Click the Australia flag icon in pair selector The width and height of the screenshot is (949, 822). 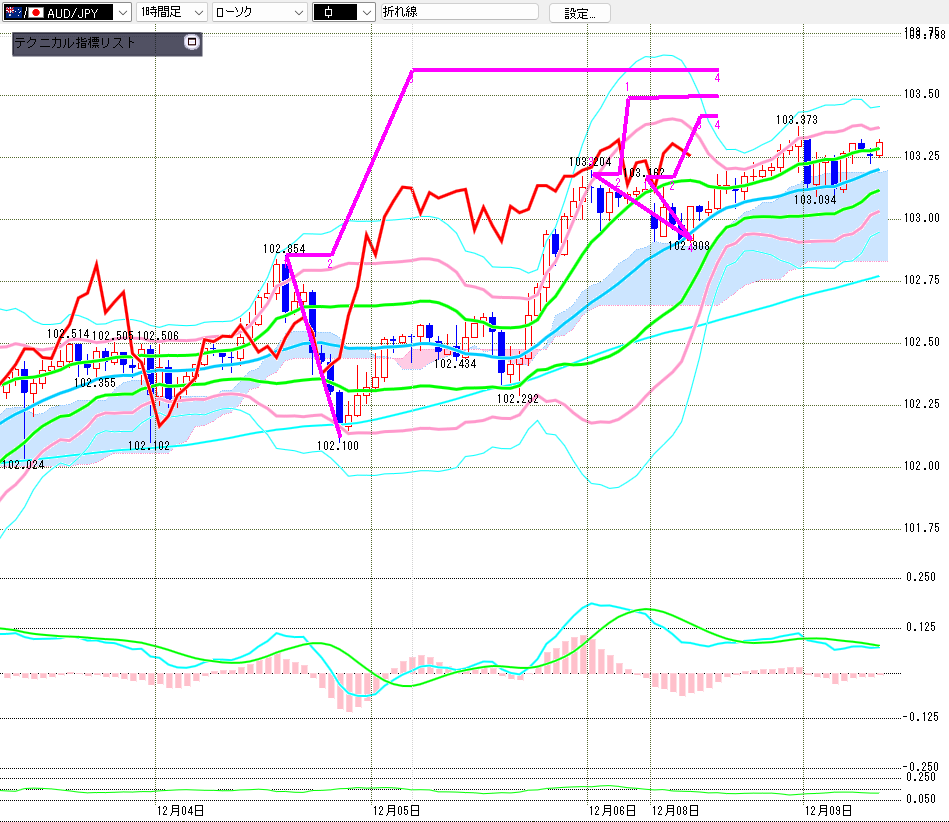(x=15, y=12)
